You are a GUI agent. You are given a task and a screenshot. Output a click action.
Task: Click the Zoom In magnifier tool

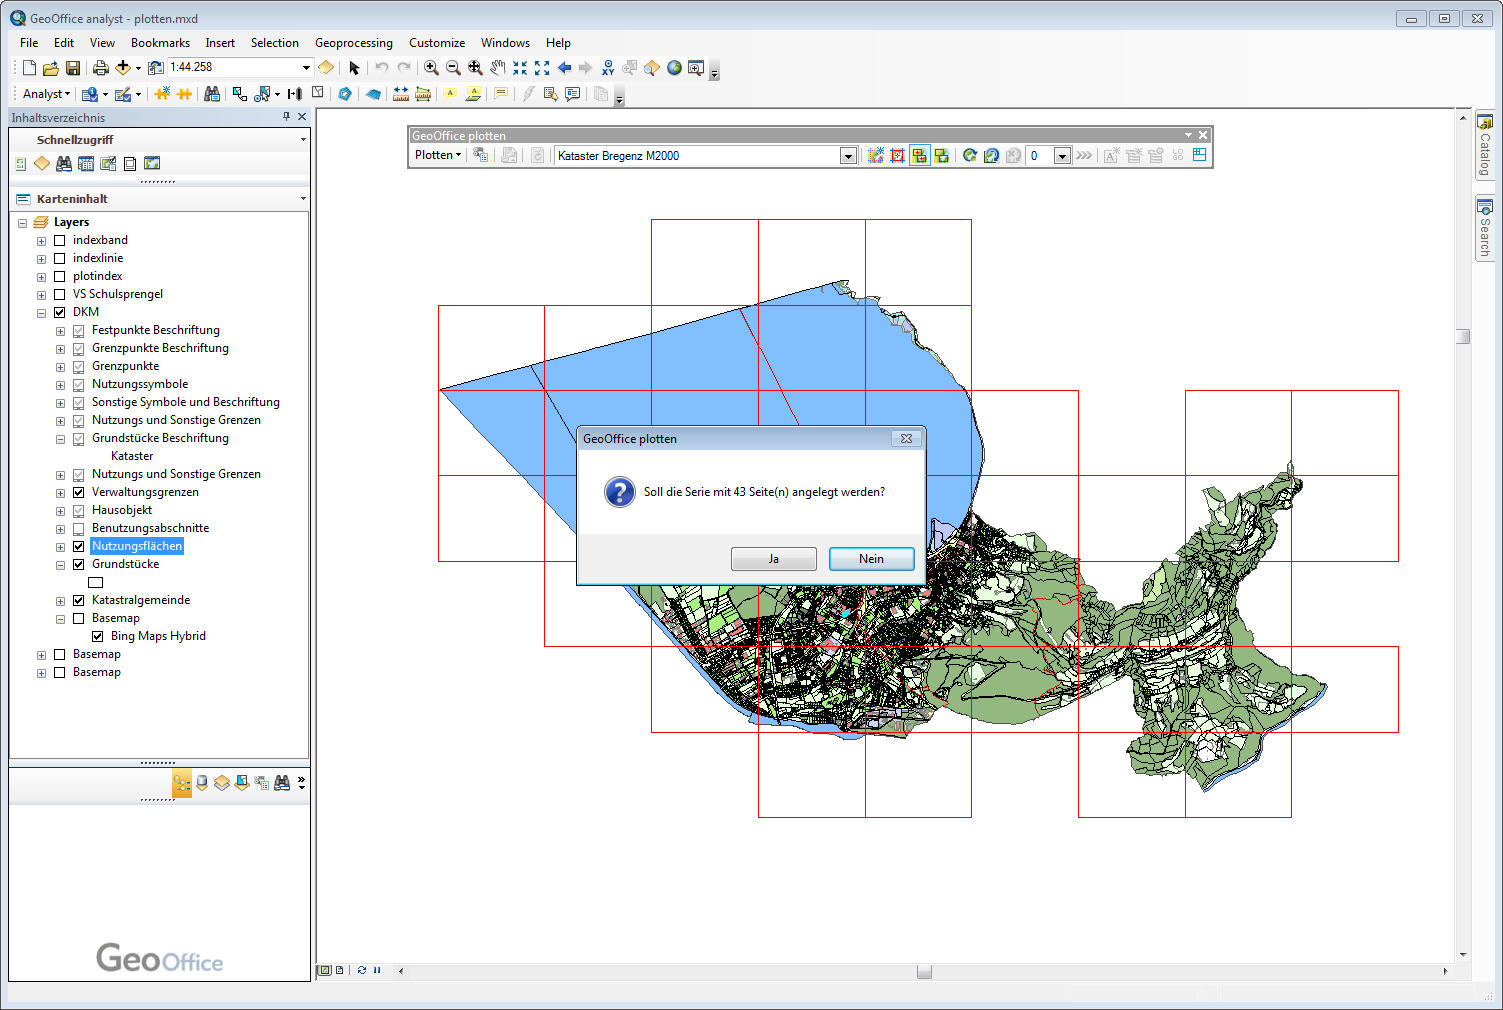point(431,68)
